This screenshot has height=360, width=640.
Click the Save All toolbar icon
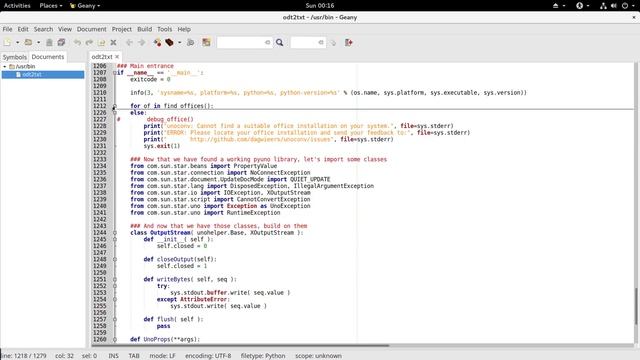[x=61, y=42]
